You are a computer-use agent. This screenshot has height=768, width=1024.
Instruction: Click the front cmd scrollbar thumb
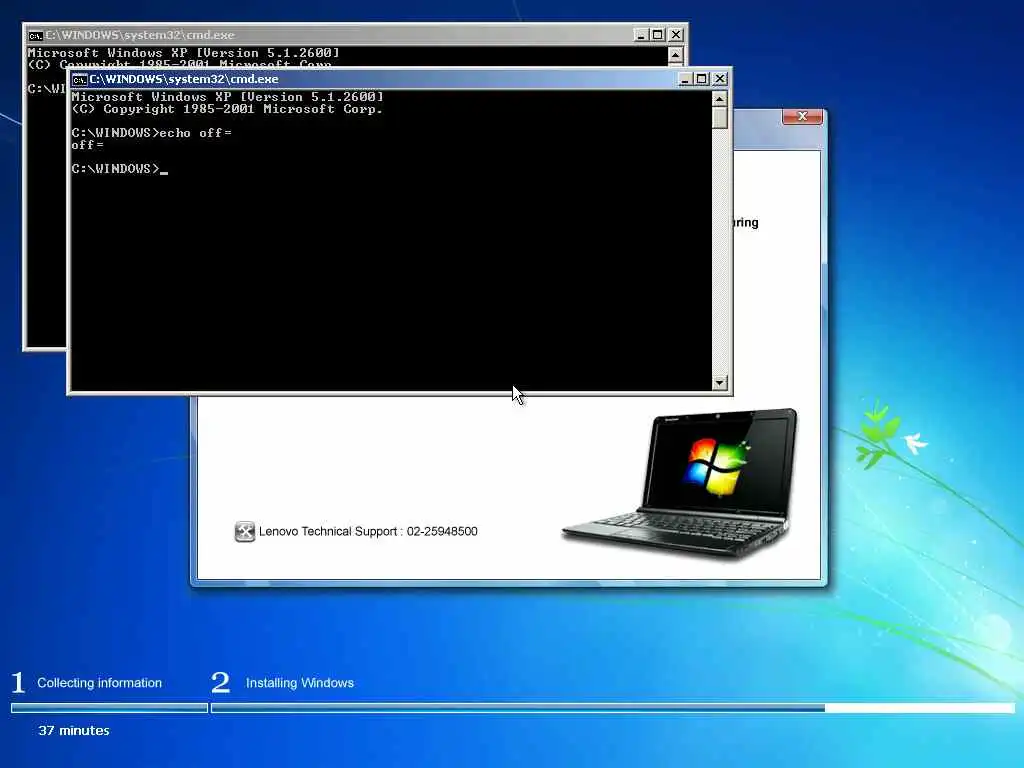[720, 118]
